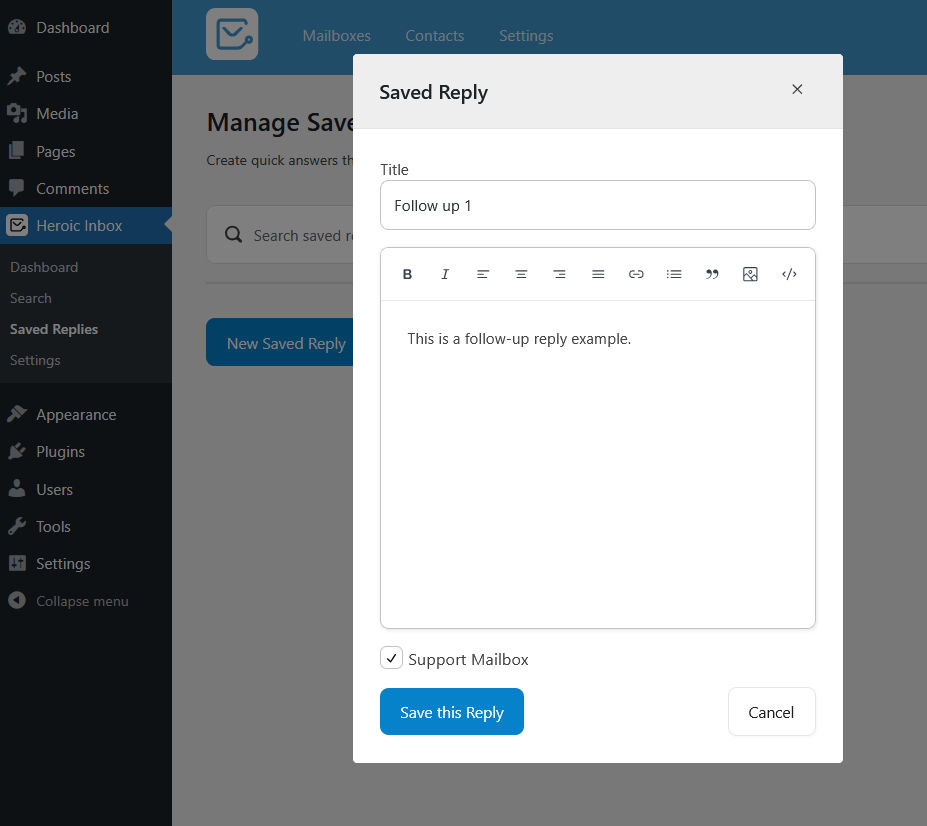Viewport: 927px width, 826px height.
Task: Click the Support Mailbox label text
Action: coord(468,659)
